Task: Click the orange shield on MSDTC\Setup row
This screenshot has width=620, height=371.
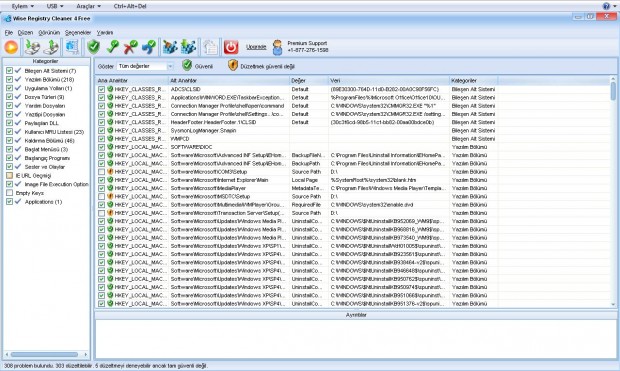Action: [x=110, y=196]
